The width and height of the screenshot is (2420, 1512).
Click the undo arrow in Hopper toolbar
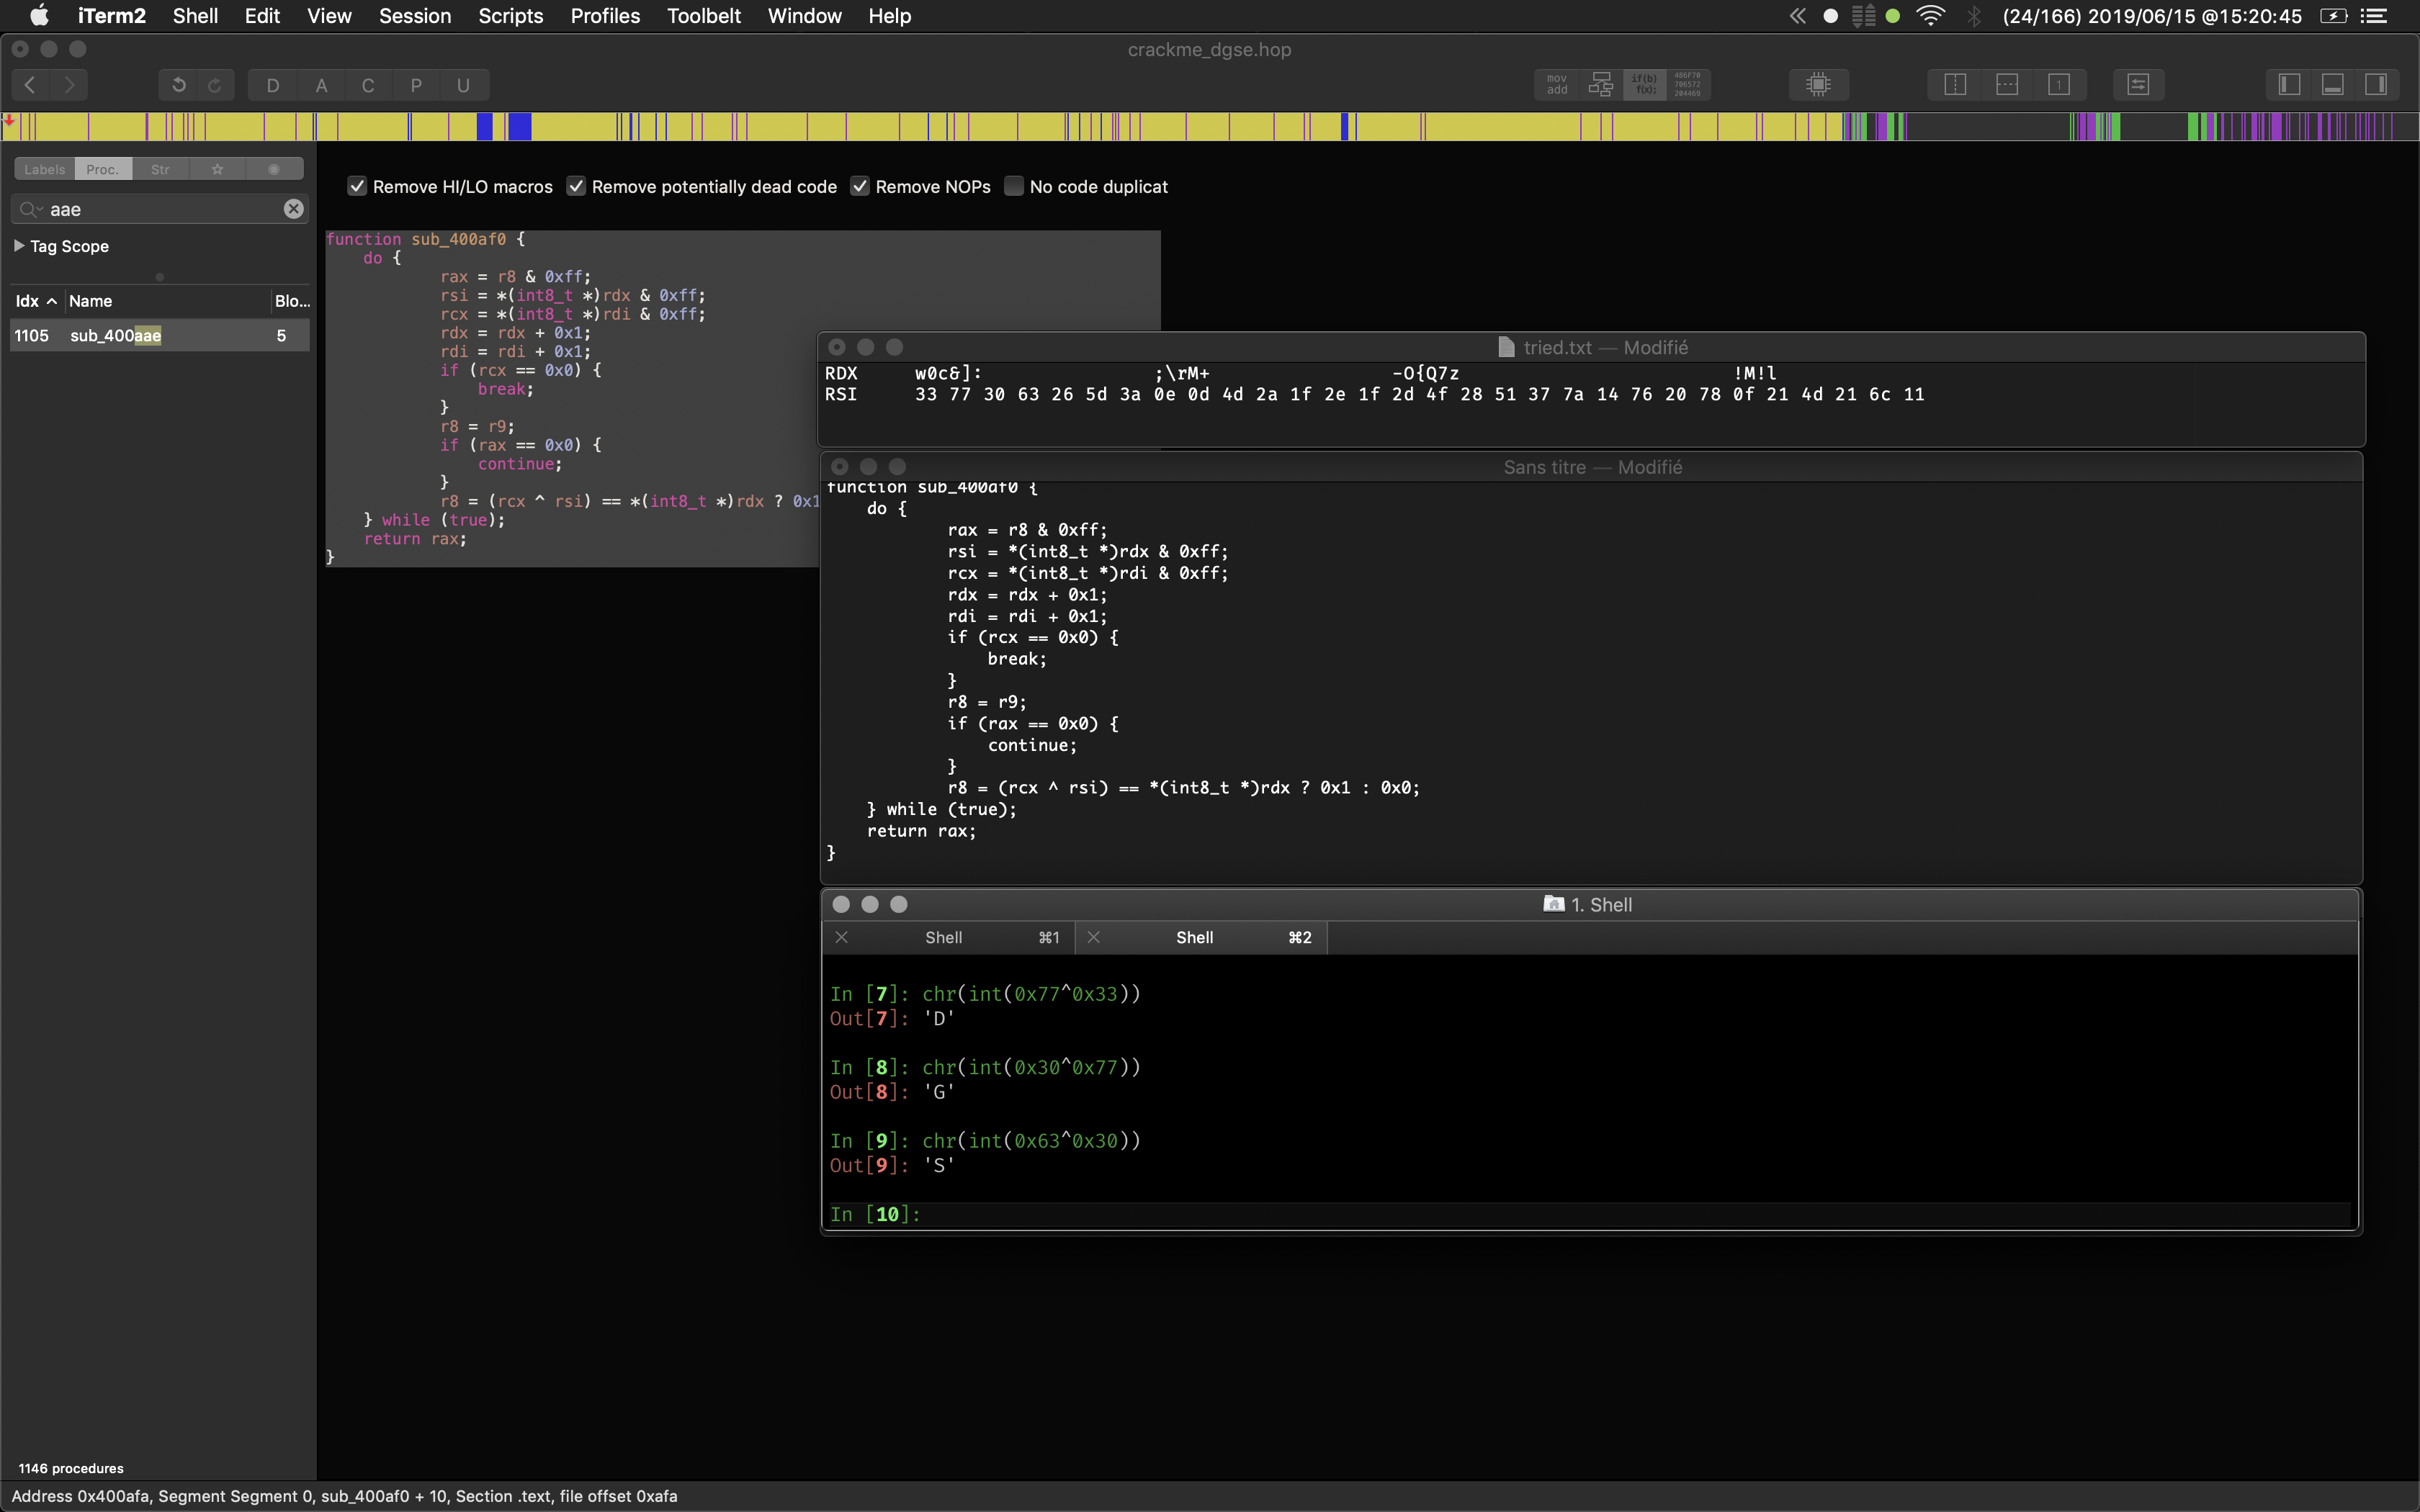[x=179, y=85]
